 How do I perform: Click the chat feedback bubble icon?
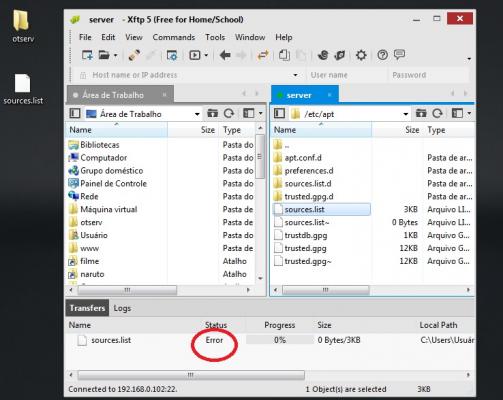coord(399,54)
